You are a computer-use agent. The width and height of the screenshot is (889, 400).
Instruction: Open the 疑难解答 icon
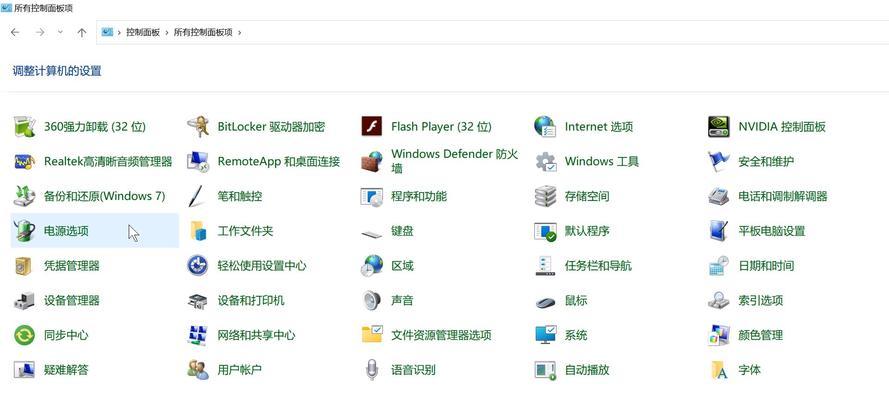(x=24, y=370)
